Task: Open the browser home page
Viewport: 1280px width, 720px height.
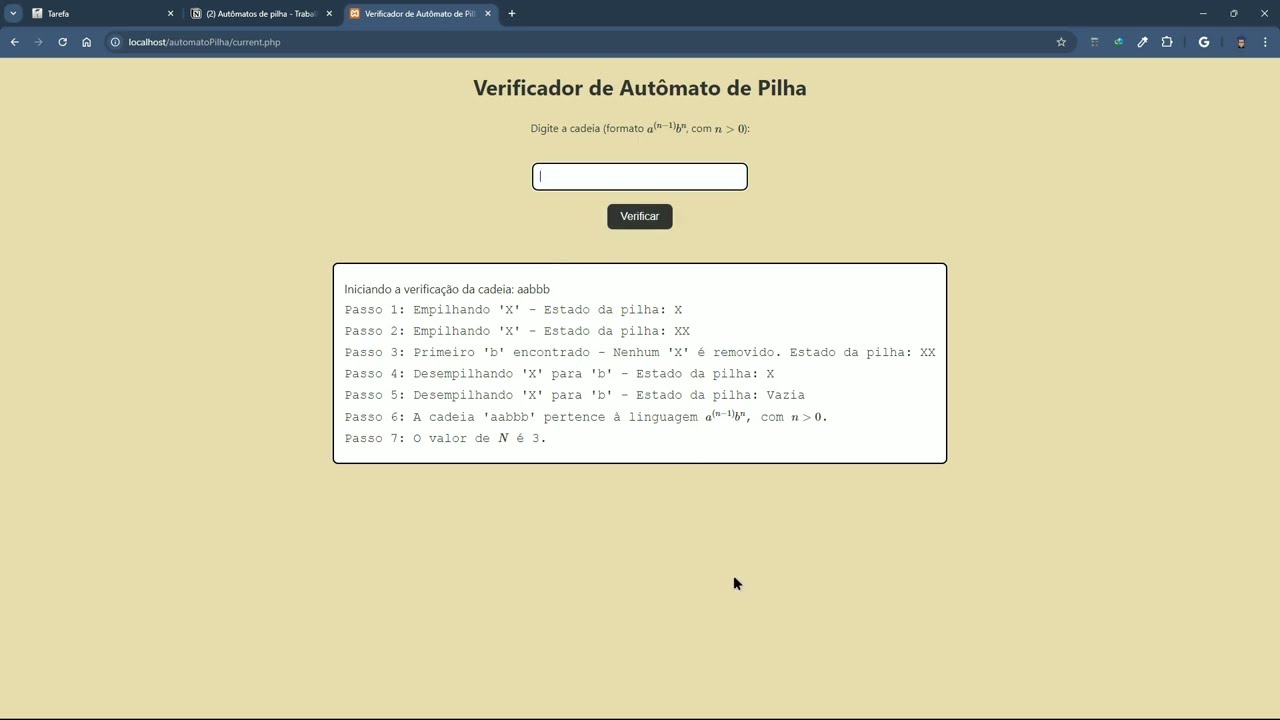Action: (x=87, y=42)
